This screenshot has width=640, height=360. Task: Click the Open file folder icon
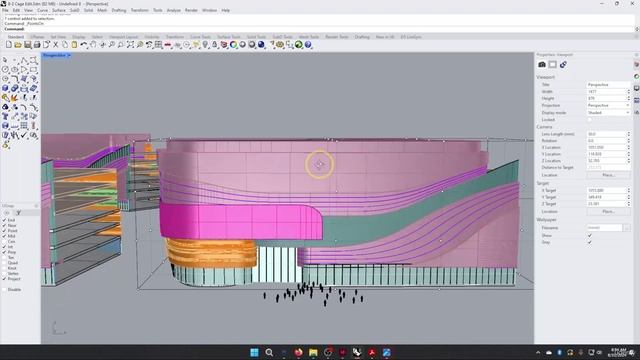point(18,44)
